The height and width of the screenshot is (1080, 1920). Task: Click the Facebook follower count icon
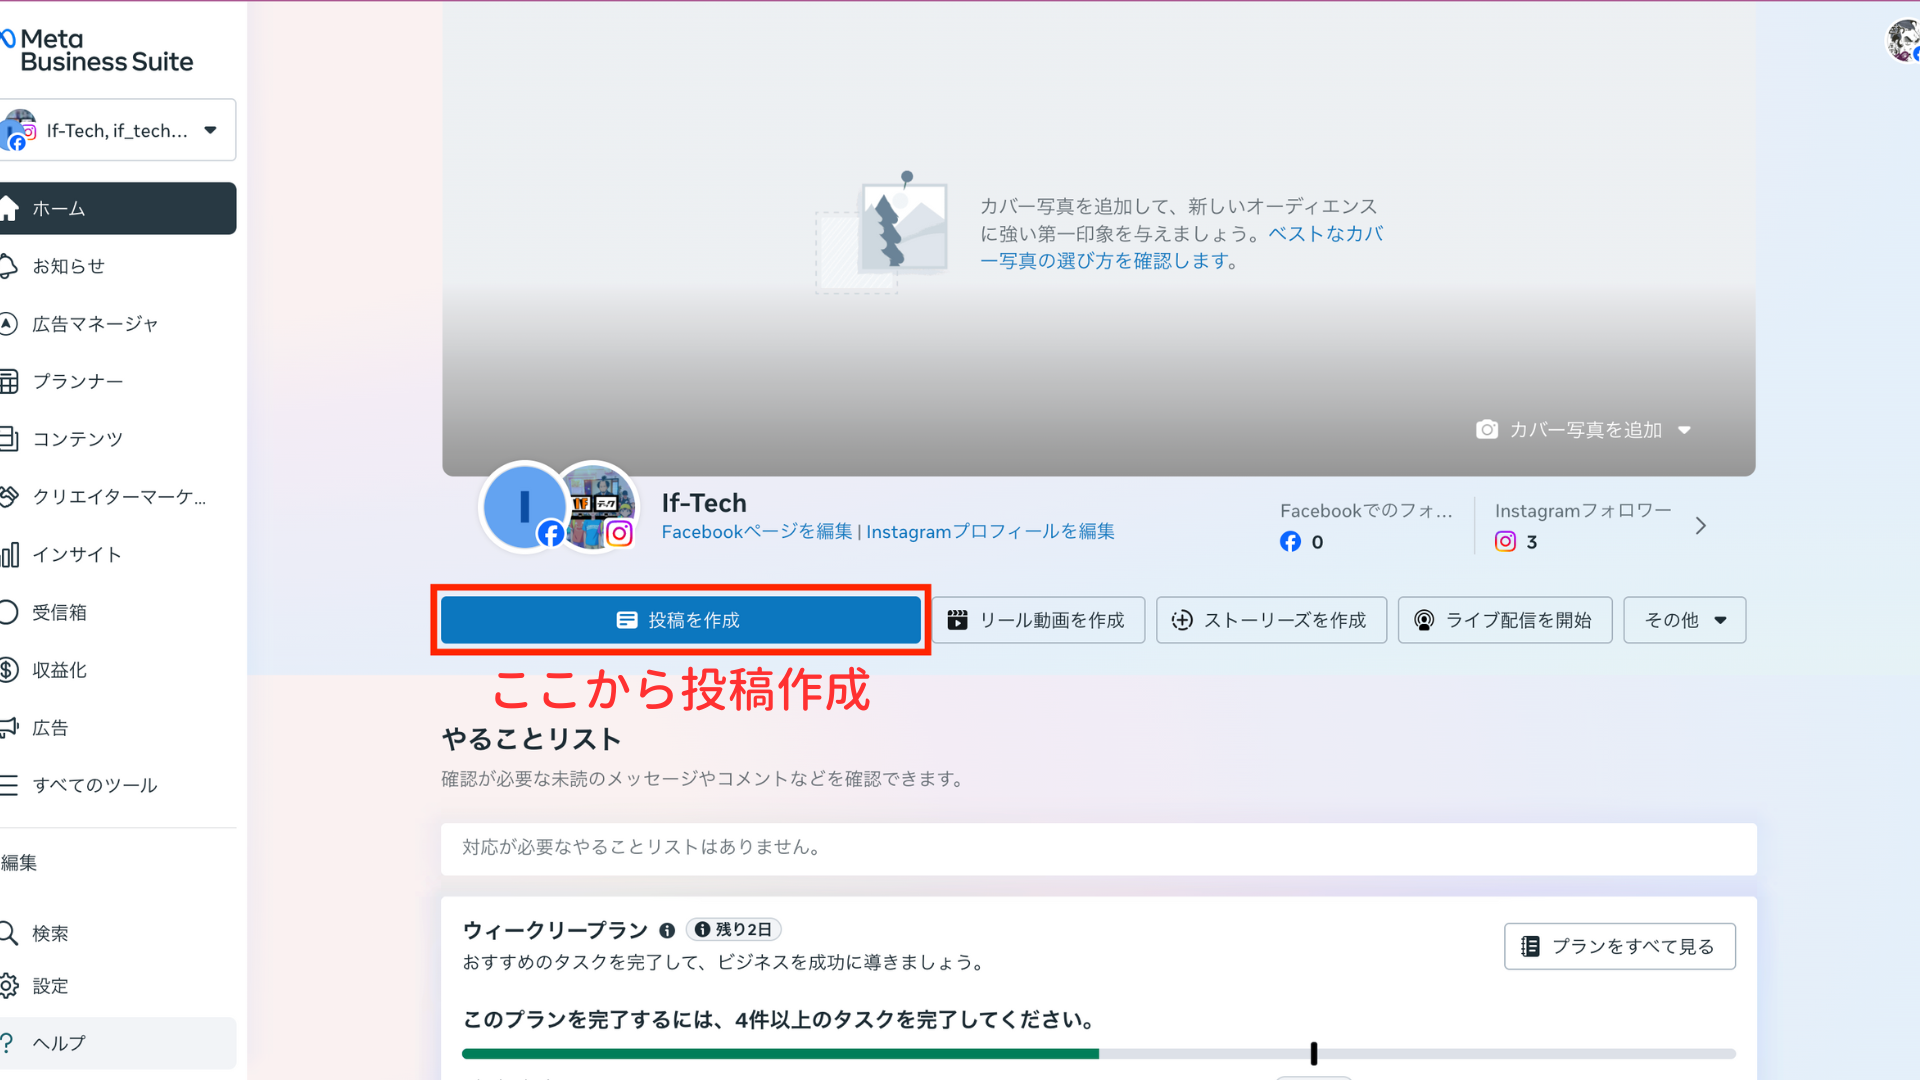1290,541
